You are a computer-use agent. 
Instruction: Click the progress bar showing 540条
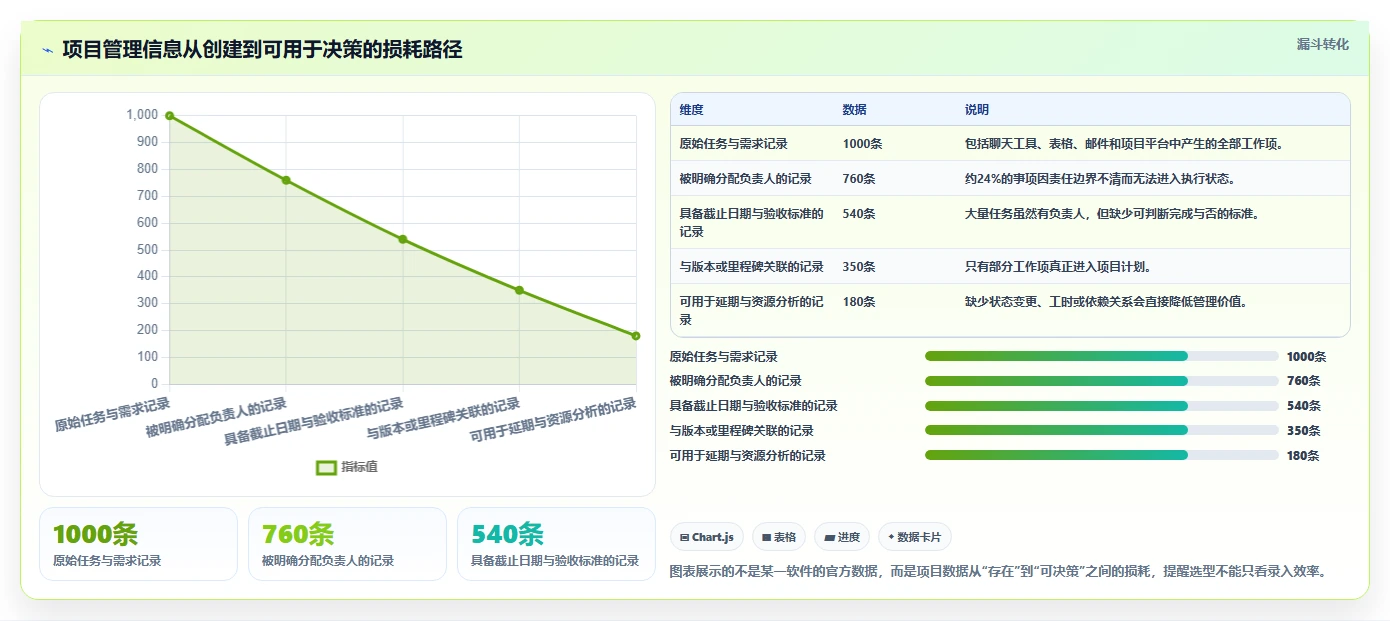(1102, 406)
